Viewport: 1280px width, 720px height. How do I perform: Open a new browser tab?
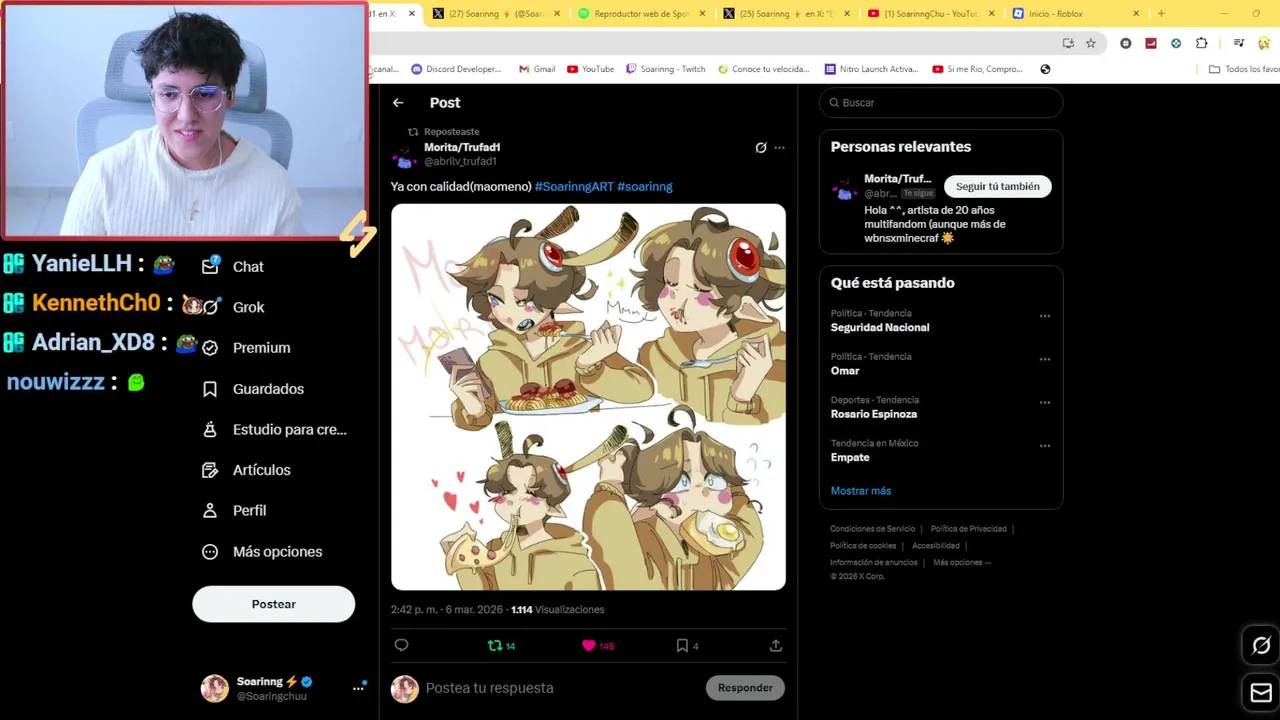[x=1161, y=14]
